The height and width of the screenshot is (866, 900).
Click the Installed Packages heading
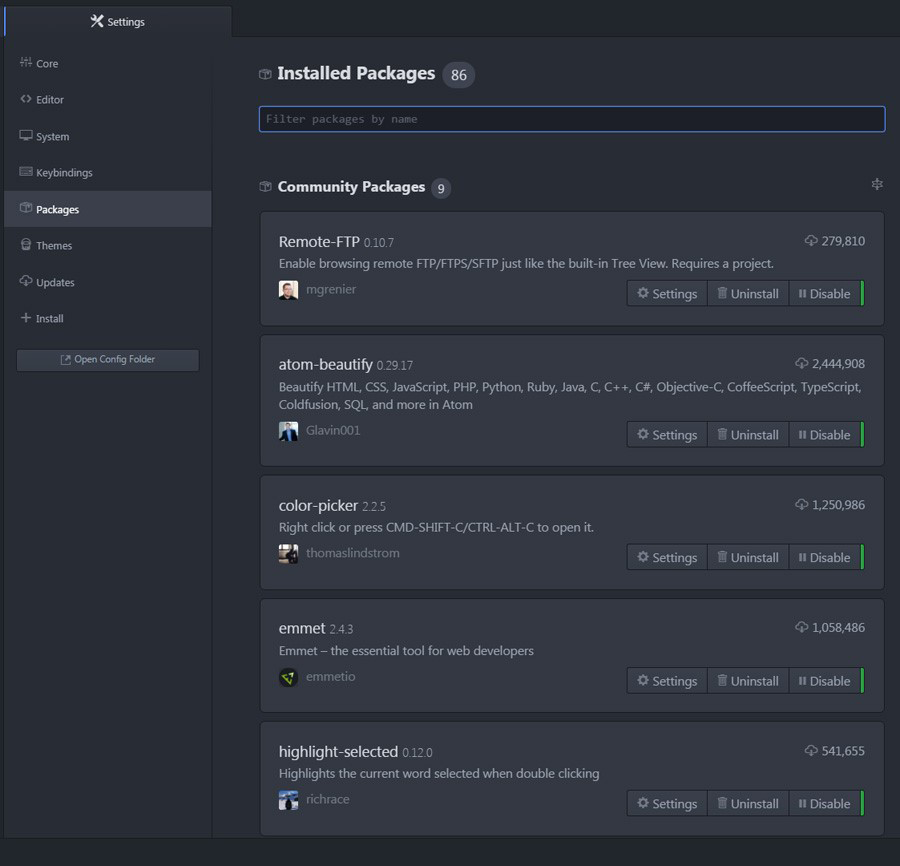pos(356,74)
